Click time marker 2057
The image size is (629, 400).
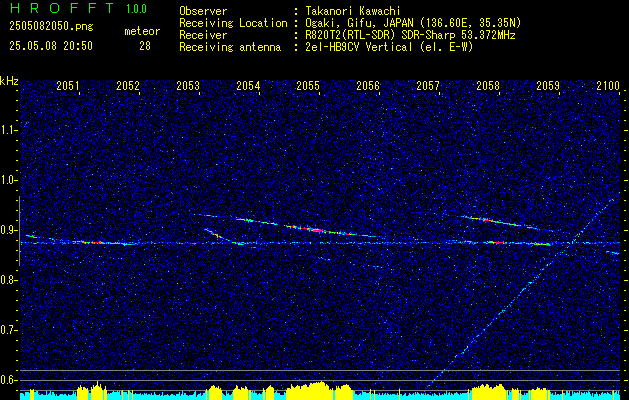coord(428,85)
